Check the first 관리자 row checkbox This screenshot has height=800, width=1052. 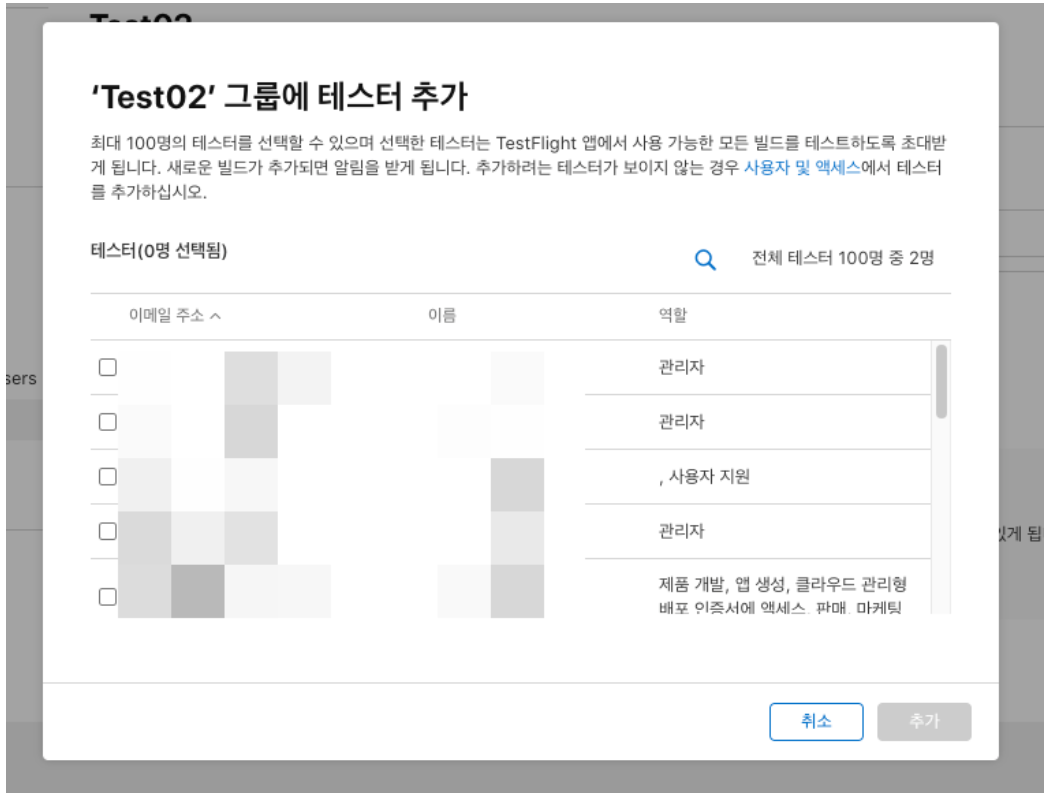pos(107,367)
